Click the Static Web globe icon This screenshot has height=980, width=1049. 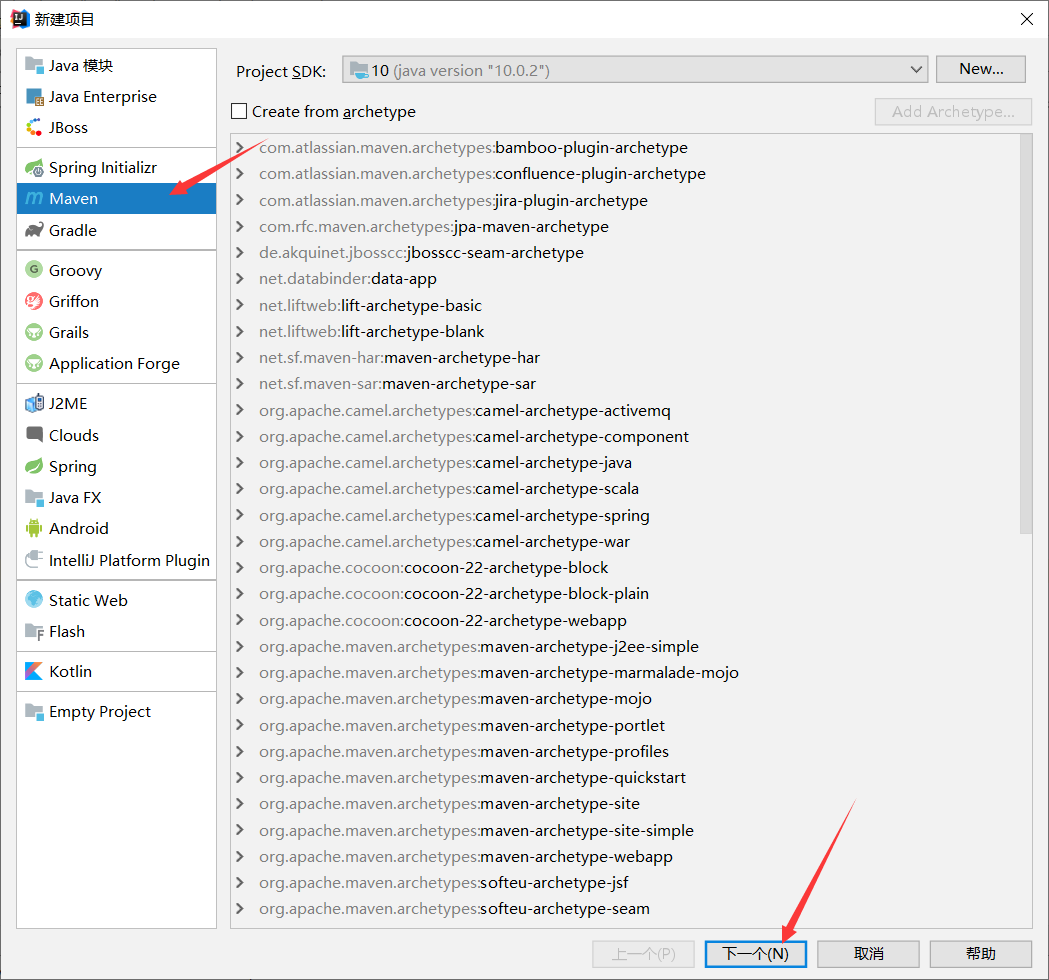coord(34,599)
